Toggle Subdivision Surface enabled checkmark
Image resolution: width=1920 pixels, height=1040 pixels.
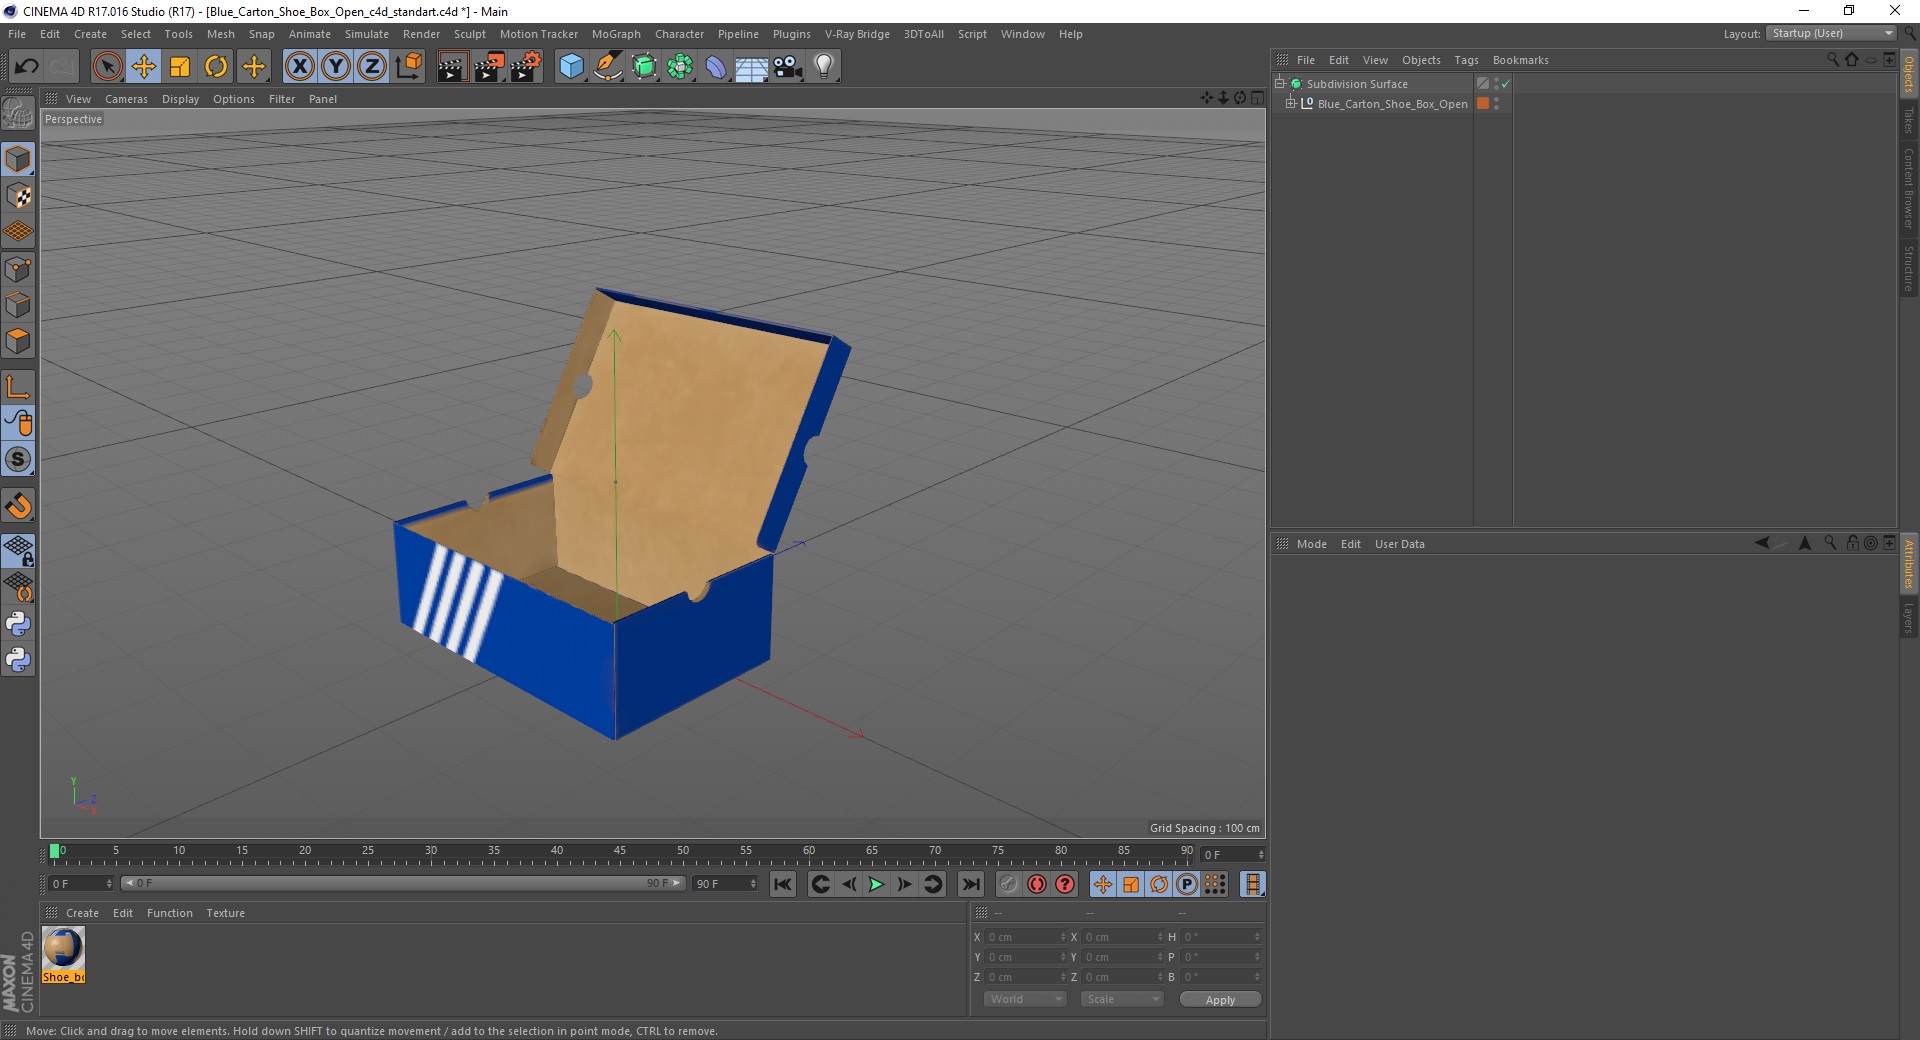pyautogui.click(x=1505, y=84)
